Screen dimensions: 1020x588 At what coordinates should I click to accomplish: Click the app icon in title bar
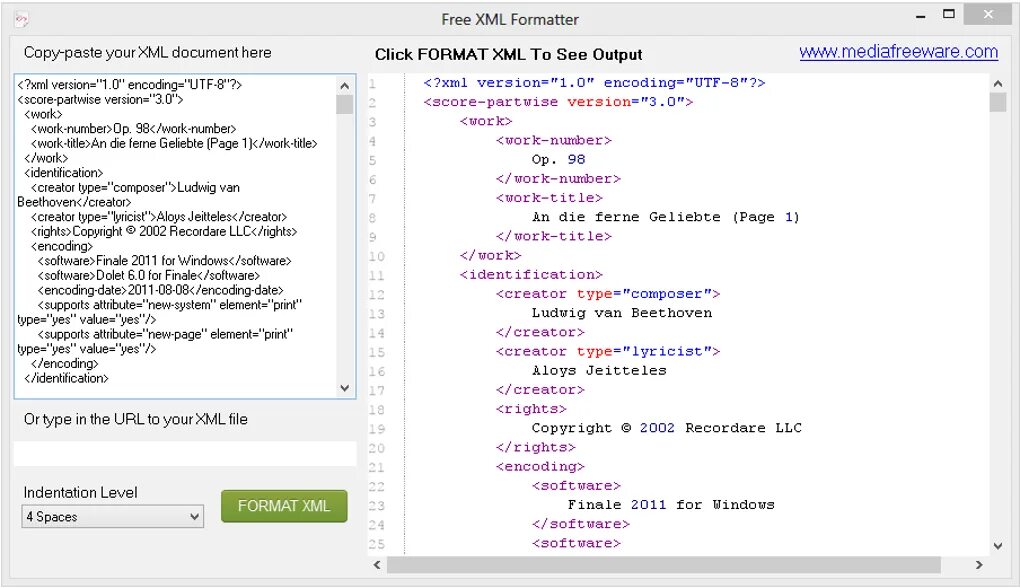pyautogui.click(x=21, y=20)
